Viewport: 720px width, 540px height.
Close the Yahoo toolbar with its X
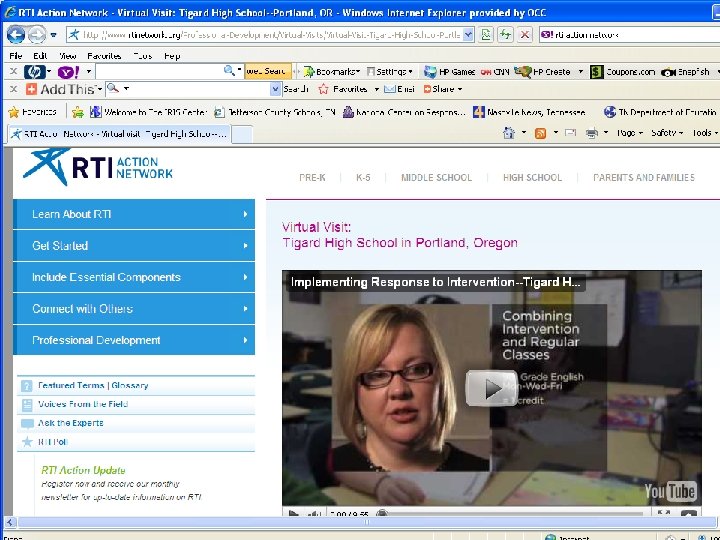pos(14,72)
